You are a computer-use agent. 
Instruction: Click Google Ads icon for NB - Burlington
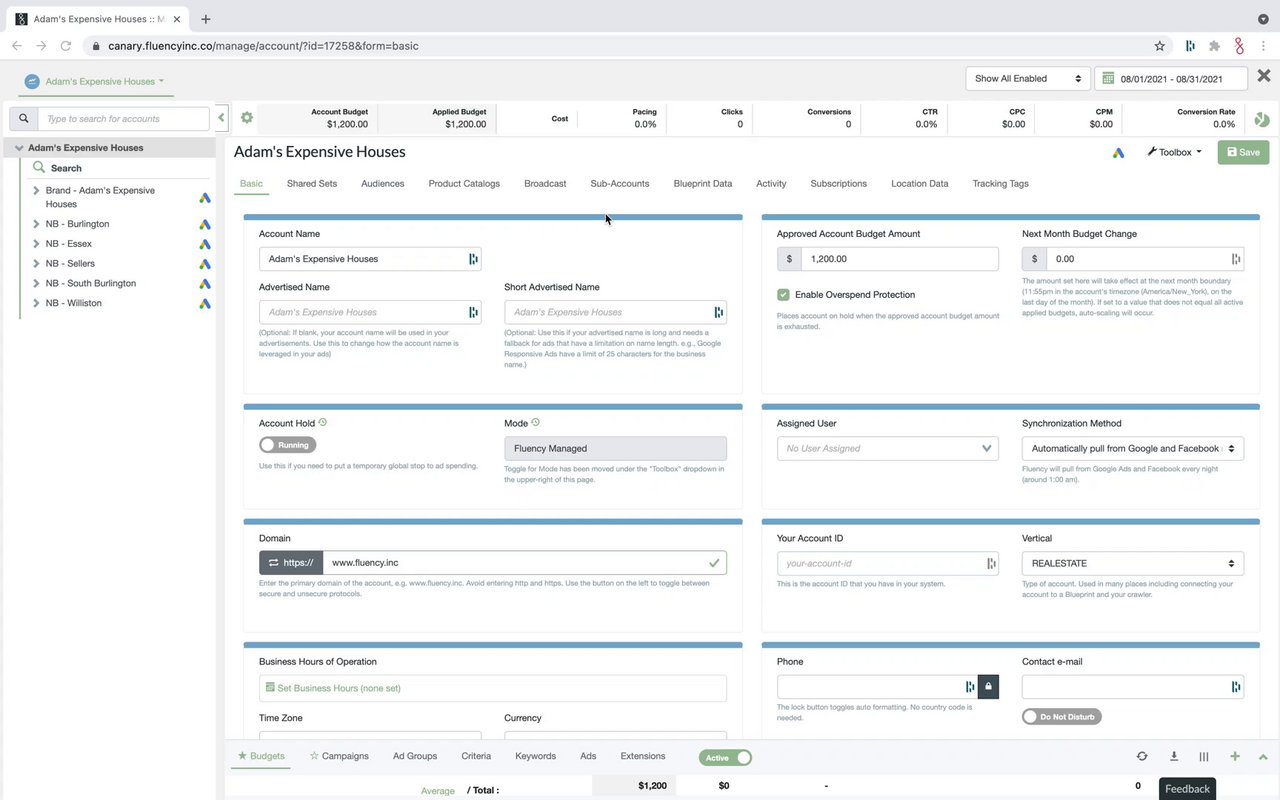tap(204, 224)
